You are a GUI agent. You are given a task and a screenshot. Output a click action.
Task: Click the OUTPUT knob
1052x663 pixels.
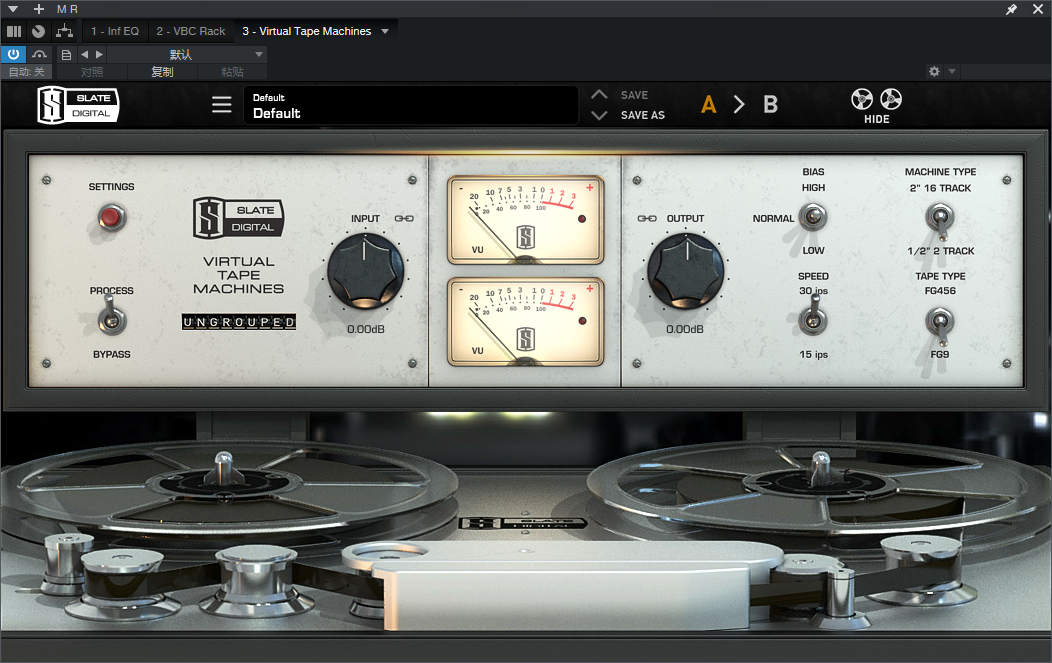tap(686, 271)
